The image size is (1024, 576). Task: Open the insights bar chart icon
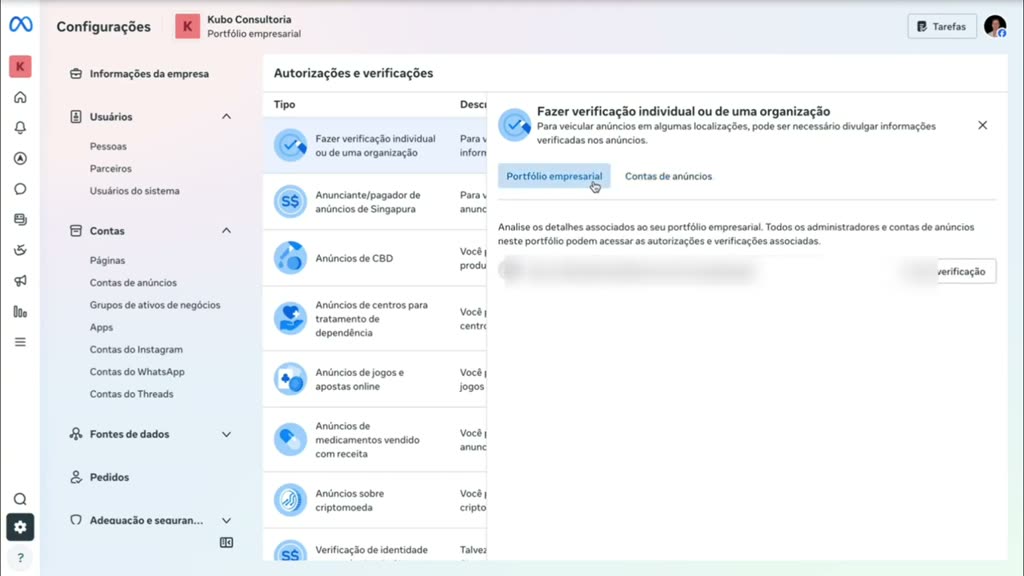pos(20,312)
